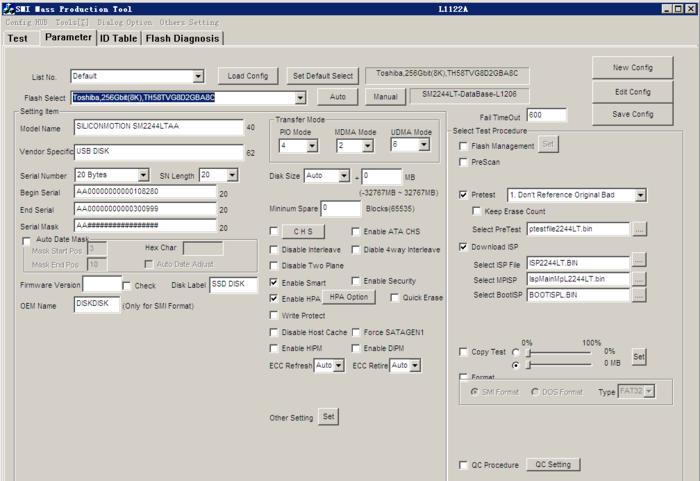Uncheck the Enable Smart option
Screen dimensions: 700x481
pyautogui.click(x=274, y=282)
